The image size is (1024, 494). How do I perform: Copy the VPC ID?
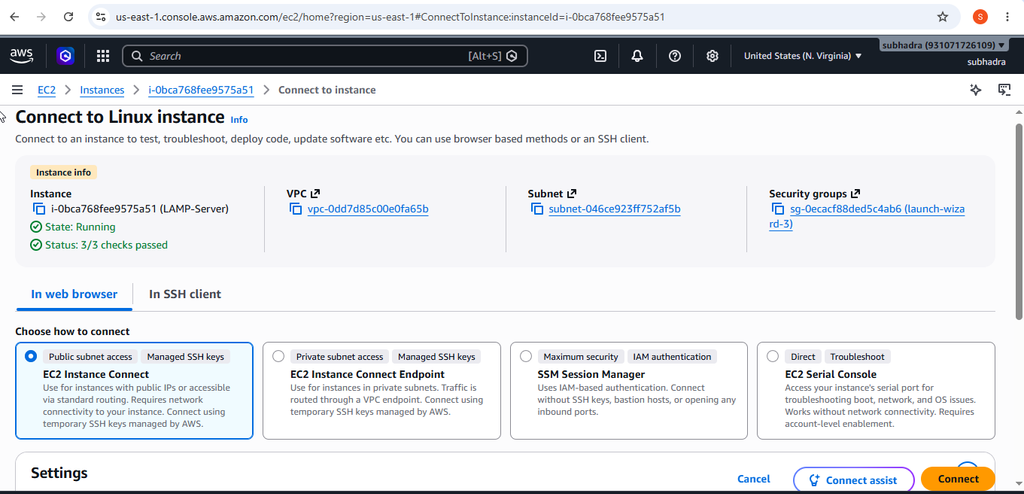click(x=295, y=209)
